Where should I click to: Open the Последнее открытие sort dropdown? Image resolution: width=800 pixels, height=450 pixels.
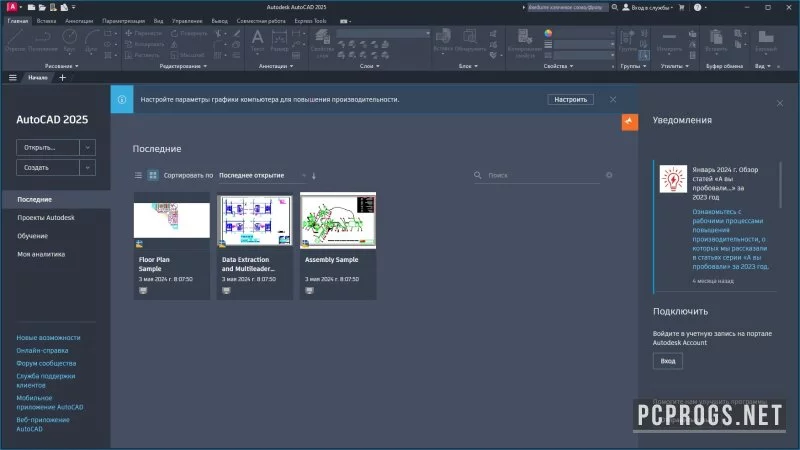pos(262,175)
